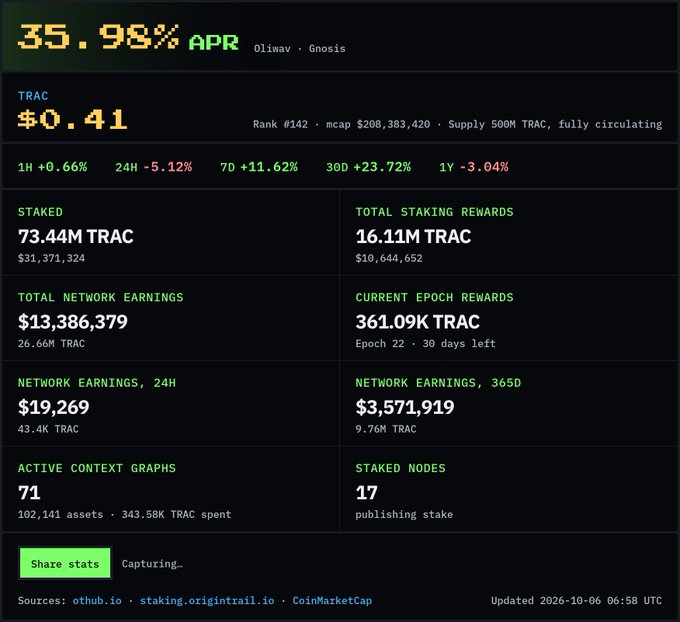Click the 16.11M TRAC rewards value

[413, 236]
